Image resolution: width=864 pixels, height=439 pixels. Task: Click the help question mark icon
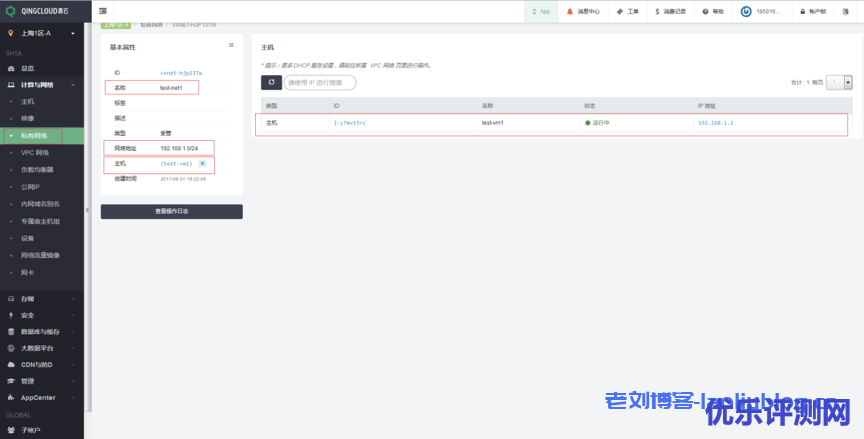(x=705, y=12)
